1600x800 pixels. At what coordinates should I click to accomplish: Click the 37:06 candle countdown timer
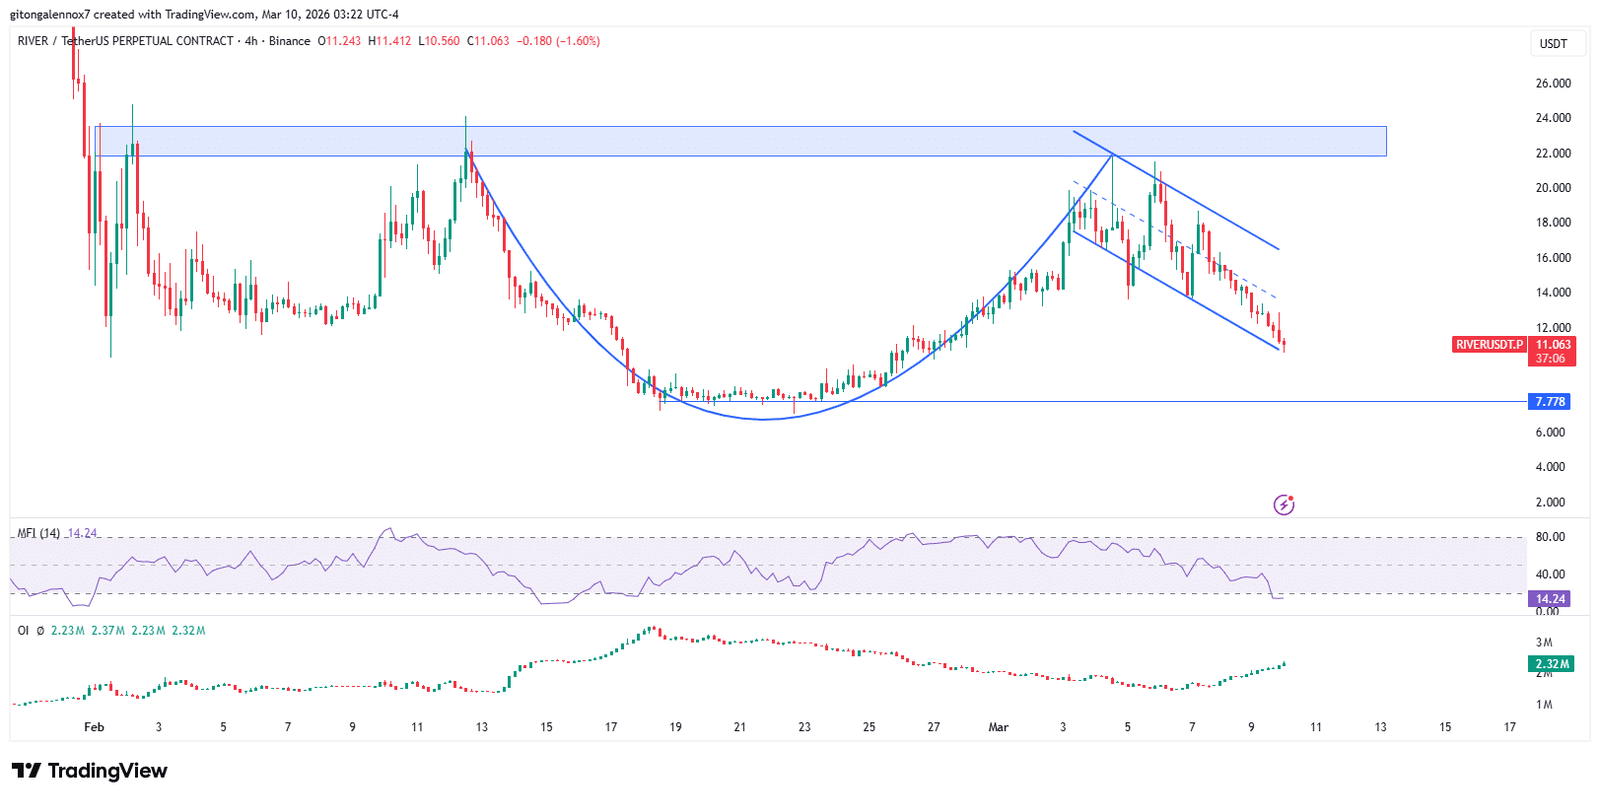(x=1551, y=359)
